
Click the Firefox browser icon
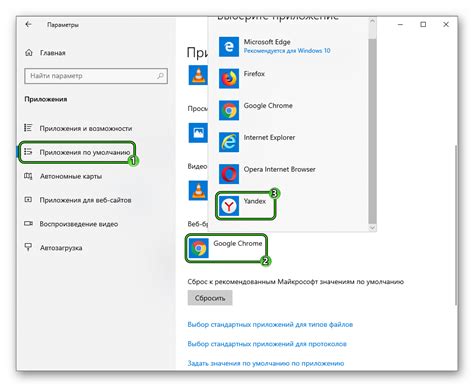(229, 78)
